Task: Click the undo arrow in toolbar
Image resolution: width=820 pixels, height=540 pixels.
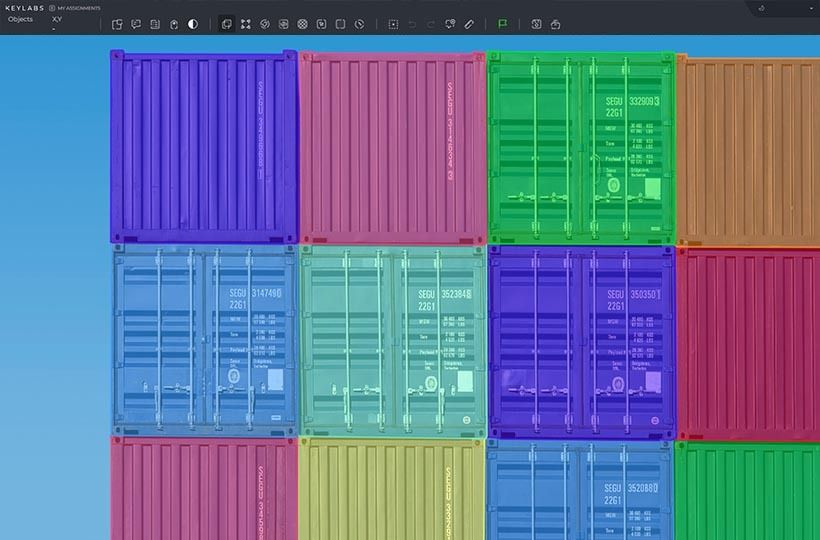Action: (412, 24)
